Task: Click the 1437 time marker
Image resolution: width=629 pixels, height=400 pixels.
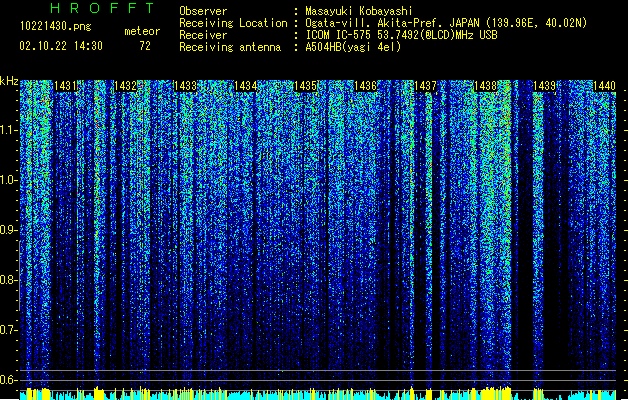Action: pyautogui.click(x=425, y=86)
